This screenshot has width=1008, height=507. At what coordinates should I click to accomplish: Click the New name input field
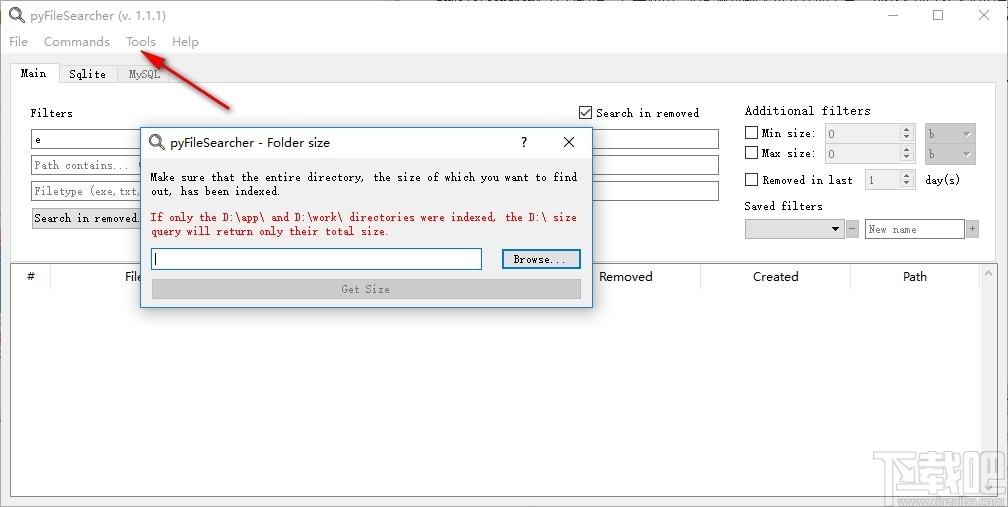tap(915, 229)
